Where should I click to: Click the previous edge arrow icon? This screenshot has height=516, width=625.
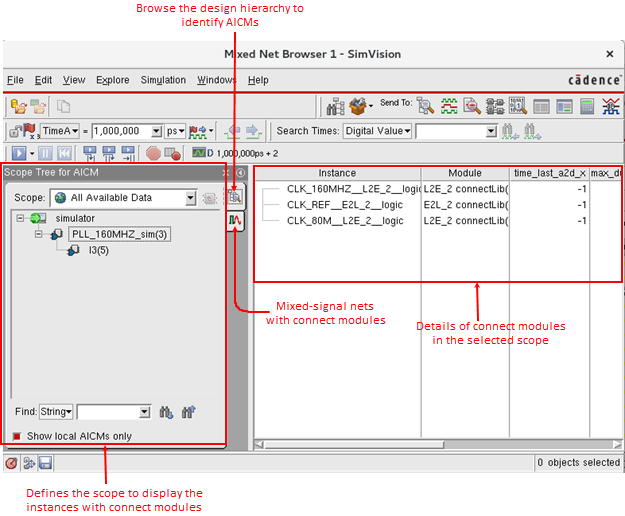(x=232, y=131)
